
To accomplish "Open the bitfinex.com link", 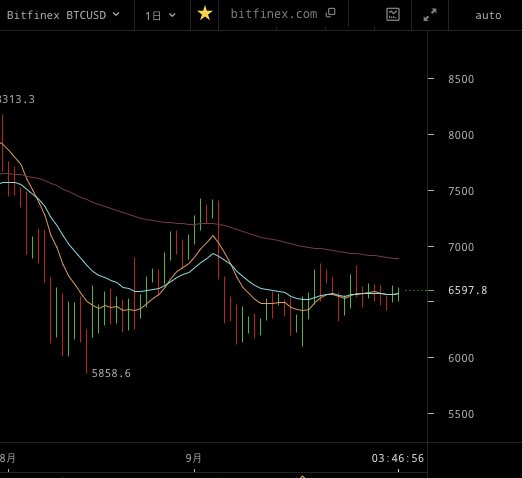I will coord(274,14).
